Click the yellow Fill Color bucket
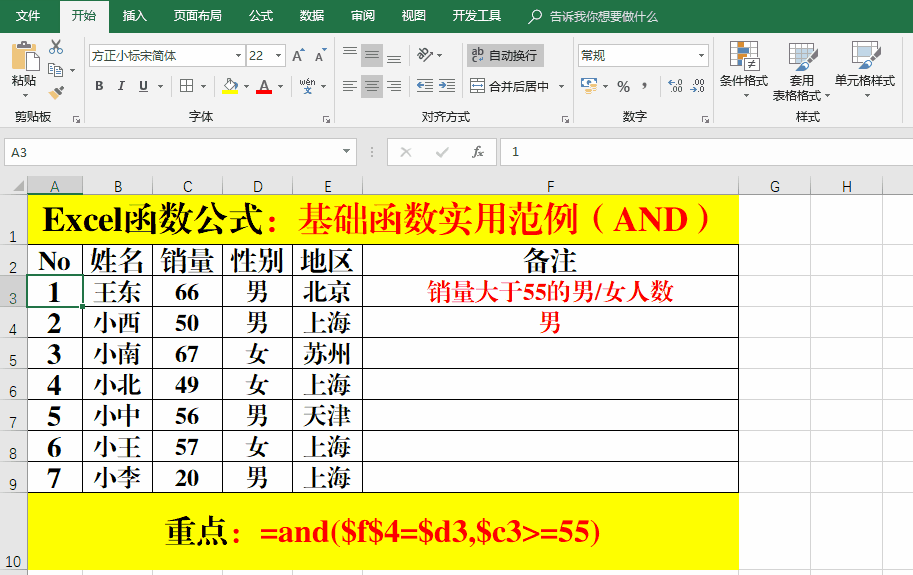 pos(229,86)
